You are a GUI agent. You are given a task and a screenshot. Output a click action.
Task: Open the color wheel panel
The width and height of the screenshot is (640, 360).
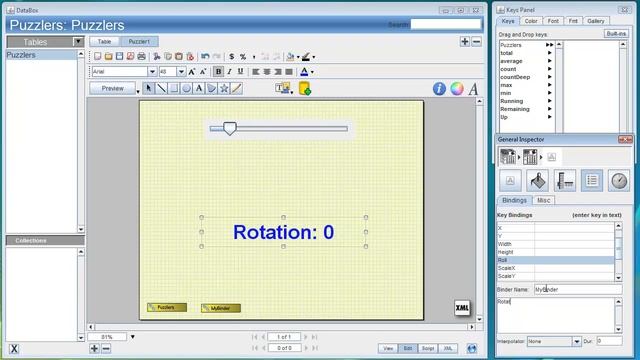tap(457, 89)
